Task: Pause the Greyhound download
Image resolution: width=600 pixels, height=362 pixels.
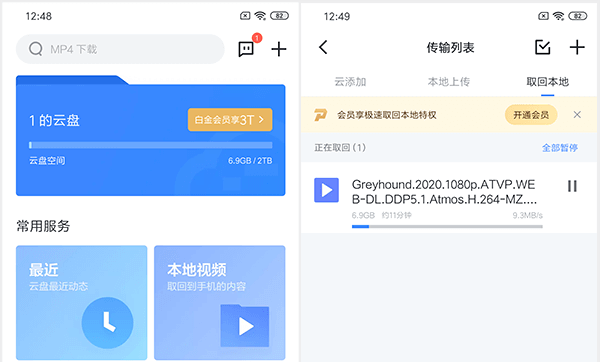Action: 572,186
